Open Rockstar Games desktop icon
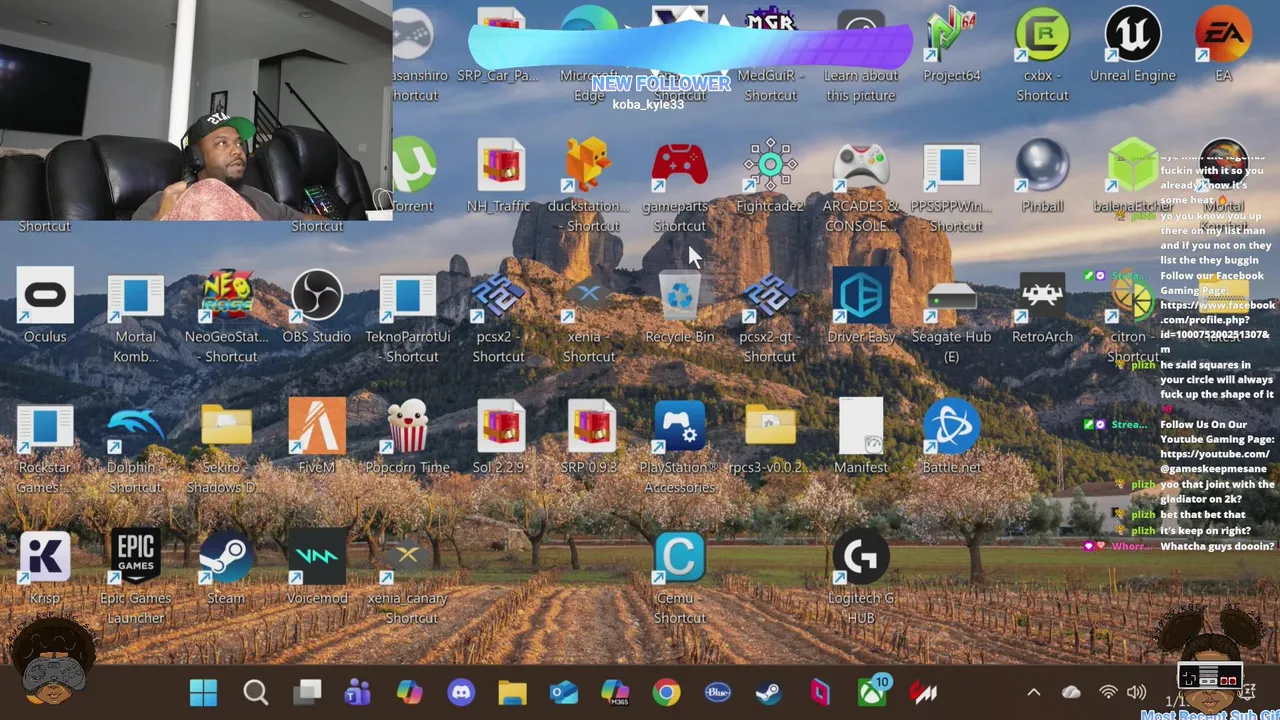 45,427
